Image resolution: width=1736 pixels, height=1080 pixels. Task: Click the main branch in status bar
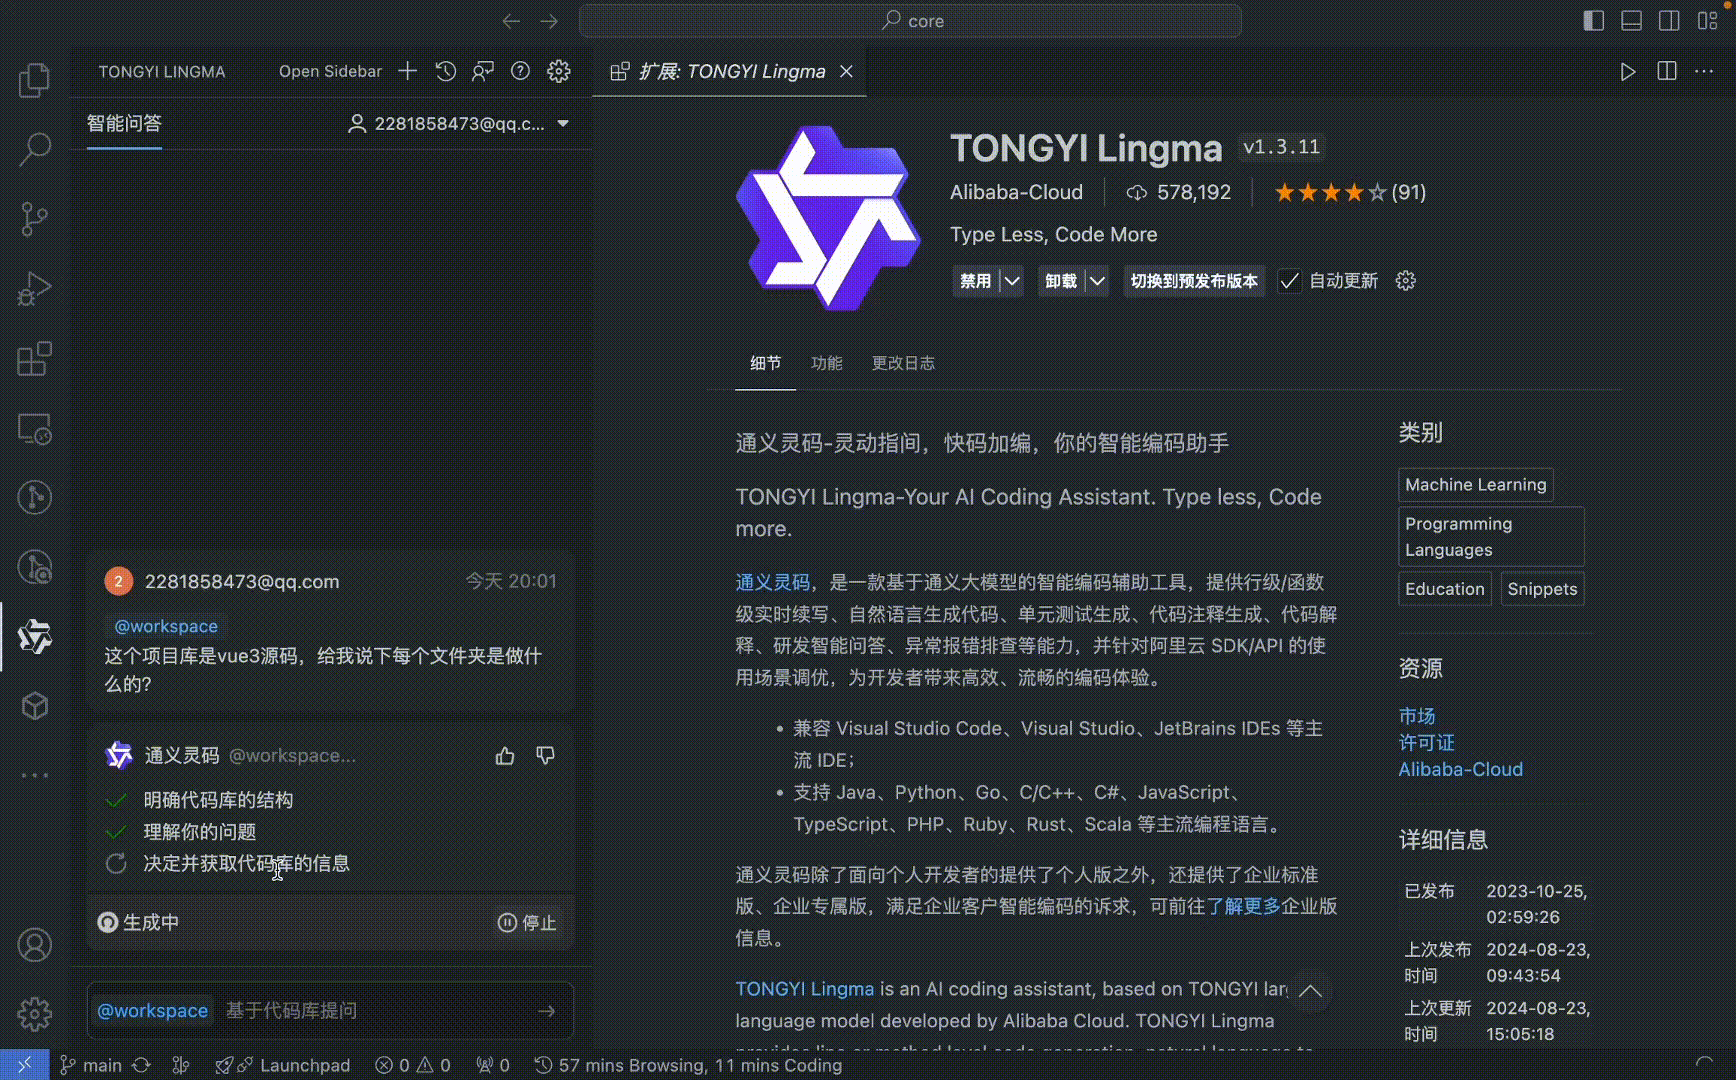(91, 1065)
